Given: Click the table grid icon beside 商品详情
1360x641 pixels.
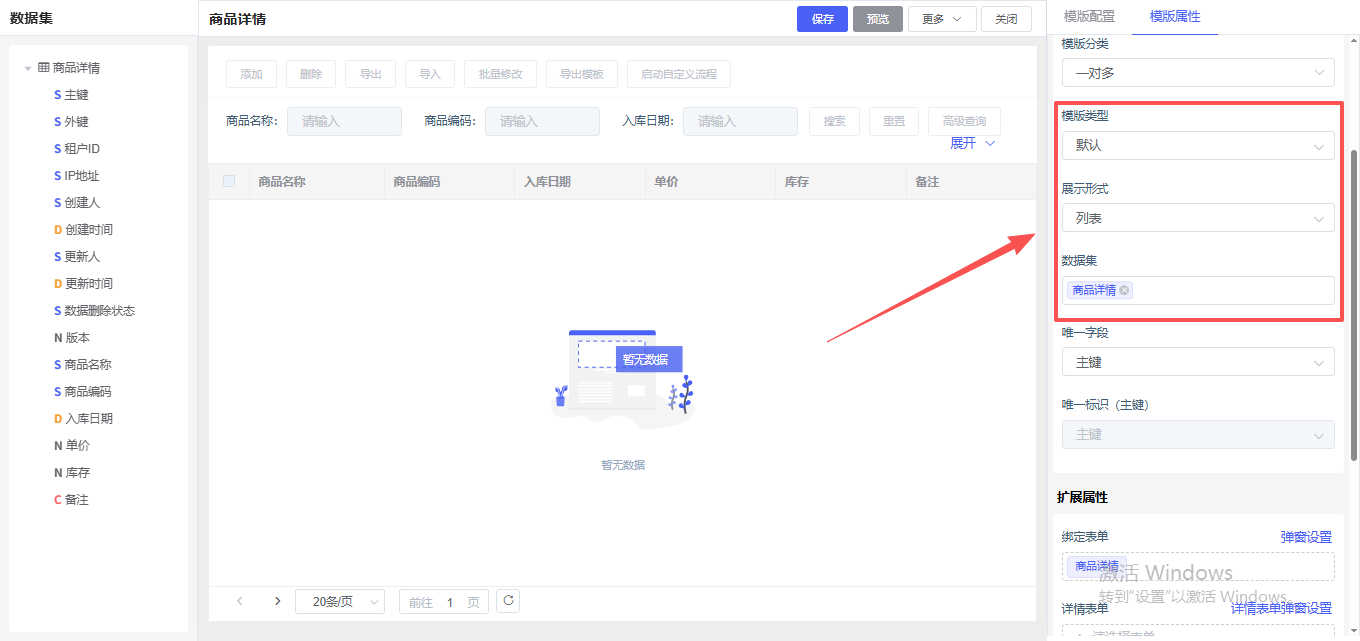Looking at the screenshot, I should [44, 68].
